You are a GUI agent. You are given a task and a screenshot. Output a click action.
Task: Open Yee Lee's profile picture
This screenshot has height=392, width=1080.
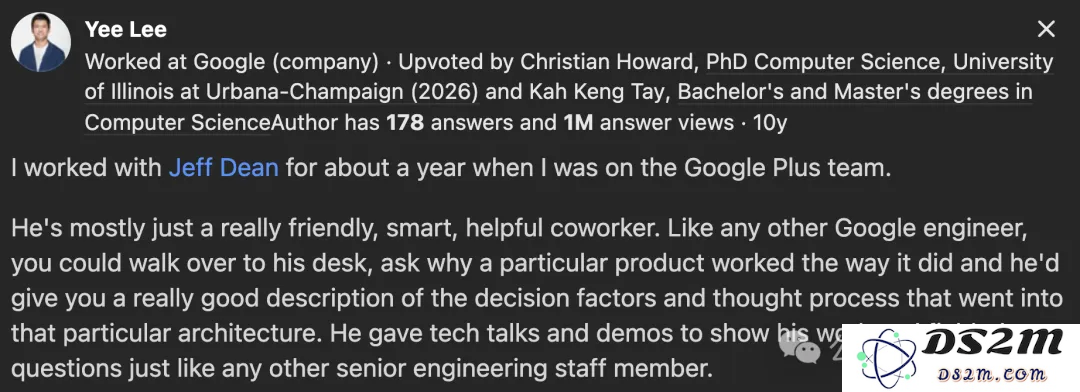(x=41, y=42)
